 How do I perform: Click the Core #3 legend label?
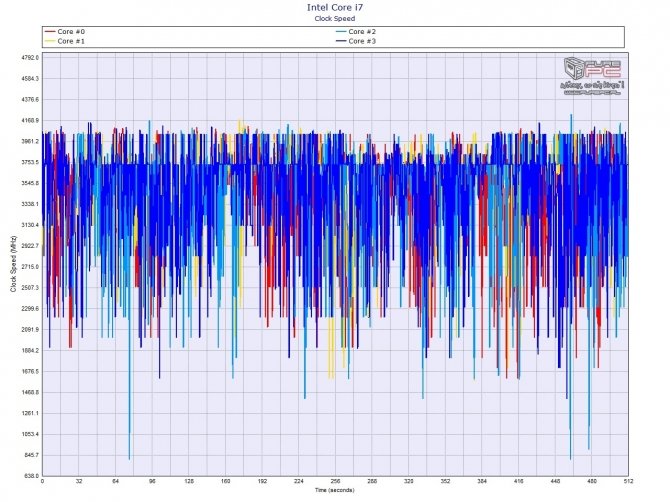point(362,41)
